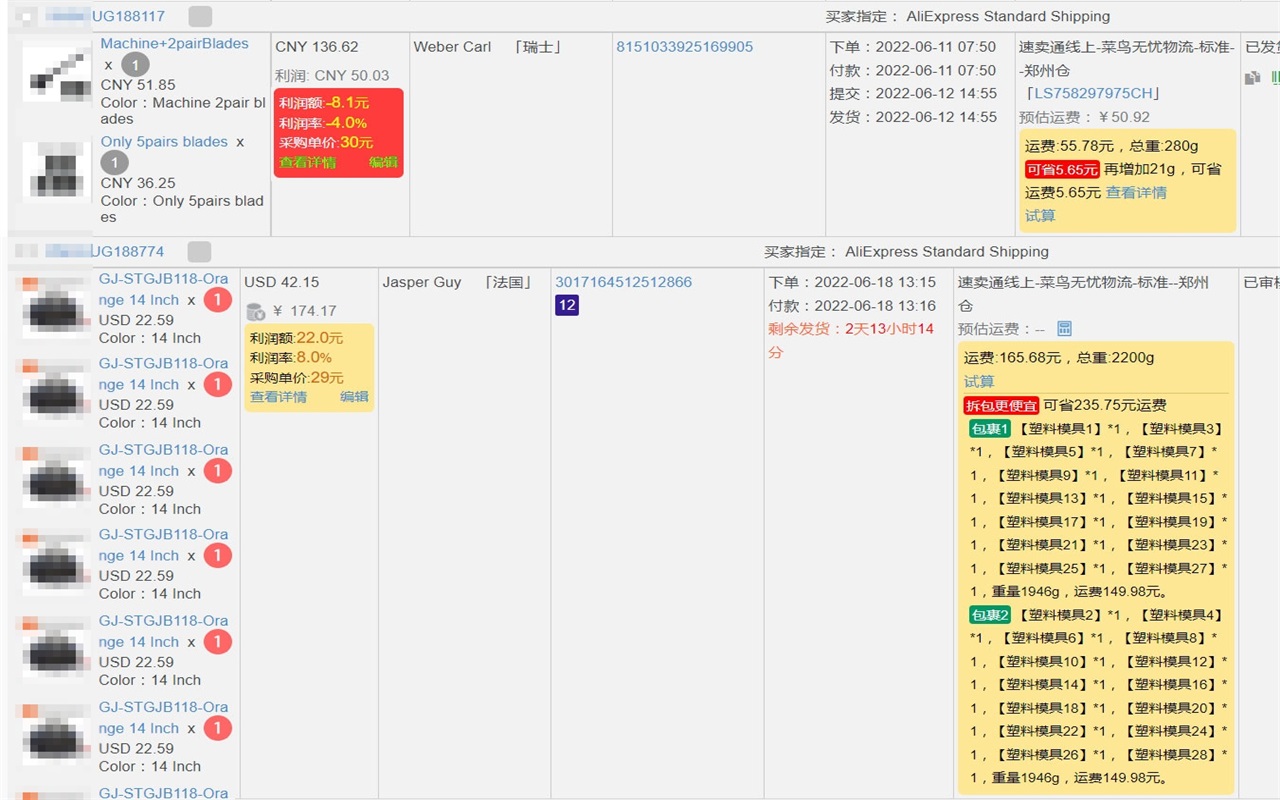Image resolution: width=1280 pixels, height=800 pixels.
Task: Click the coin icon next to ¥ 174.17
Action: [255, 311]
